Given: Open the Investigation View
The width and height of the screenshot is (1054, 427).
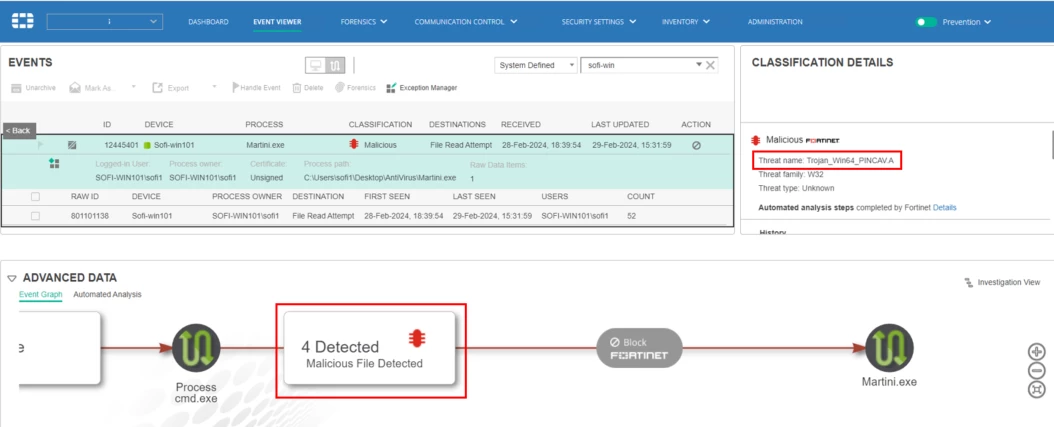Looking at the screenshot, I should 1002,282.
